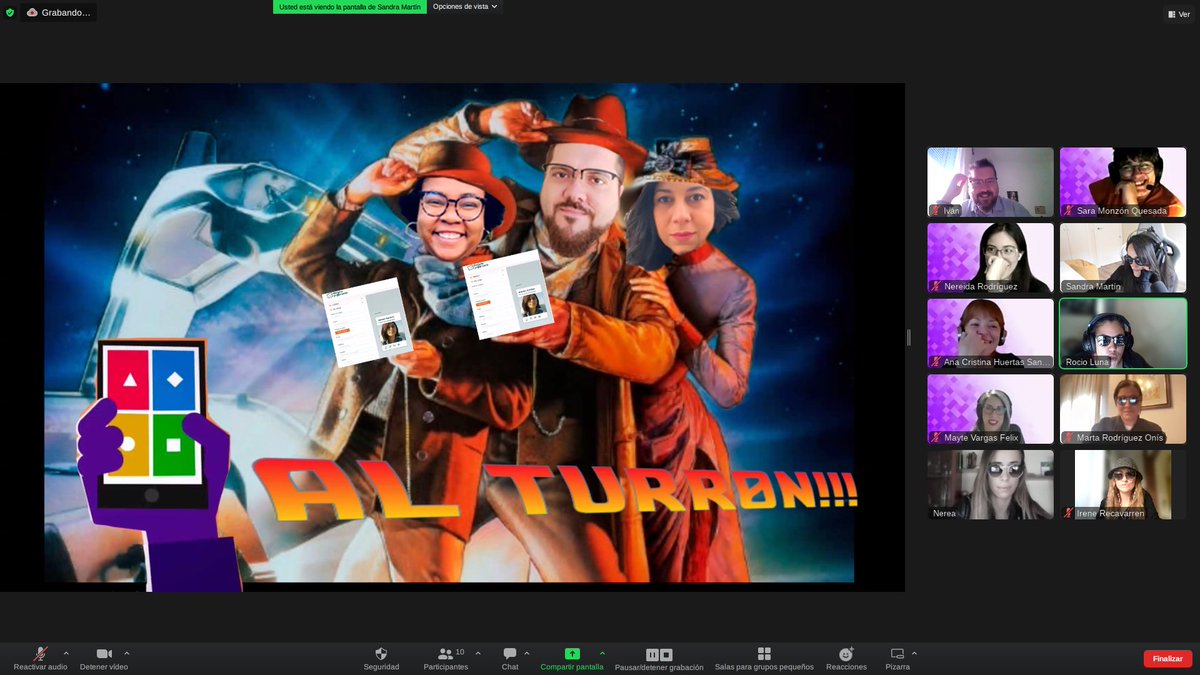
Task: Open the Participantes panel
Action: (445, 658)
